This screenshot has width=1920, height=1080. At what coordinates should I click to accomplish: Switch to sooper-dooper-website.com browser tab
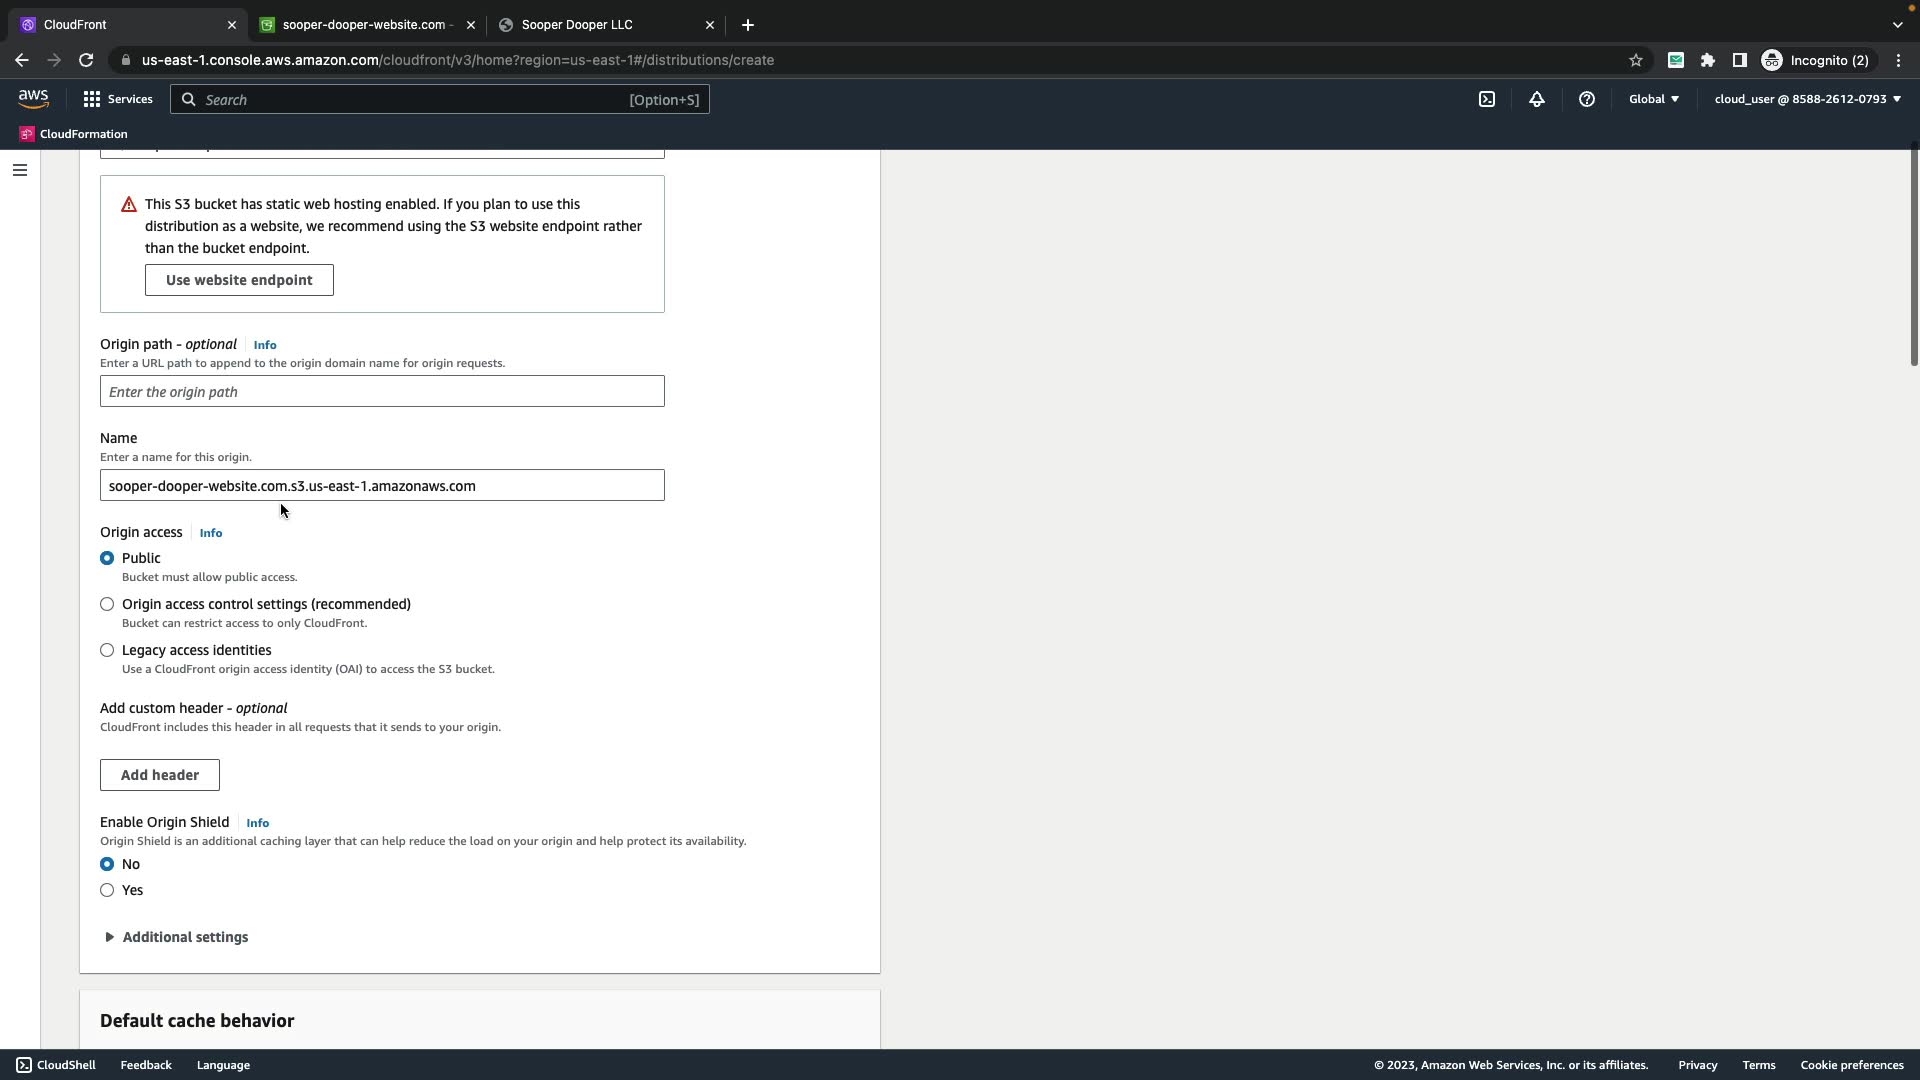coord(366,25)
